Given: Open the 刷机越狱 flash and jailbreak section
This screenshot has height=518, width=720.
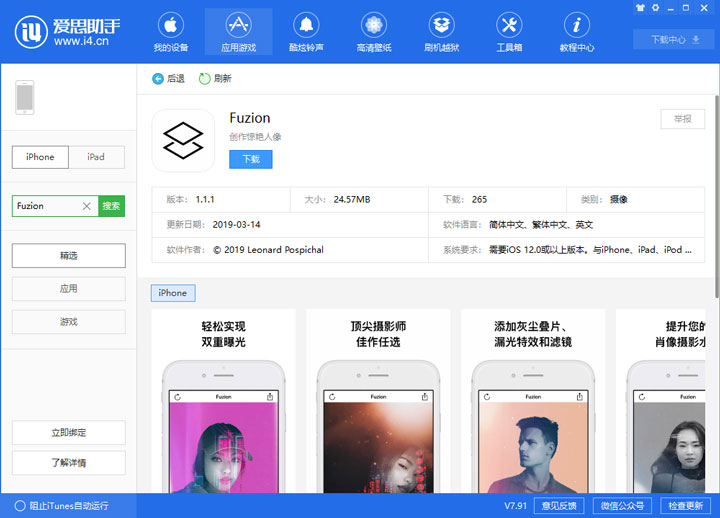Looking at the screenshot, I should (x=442, y=32).
